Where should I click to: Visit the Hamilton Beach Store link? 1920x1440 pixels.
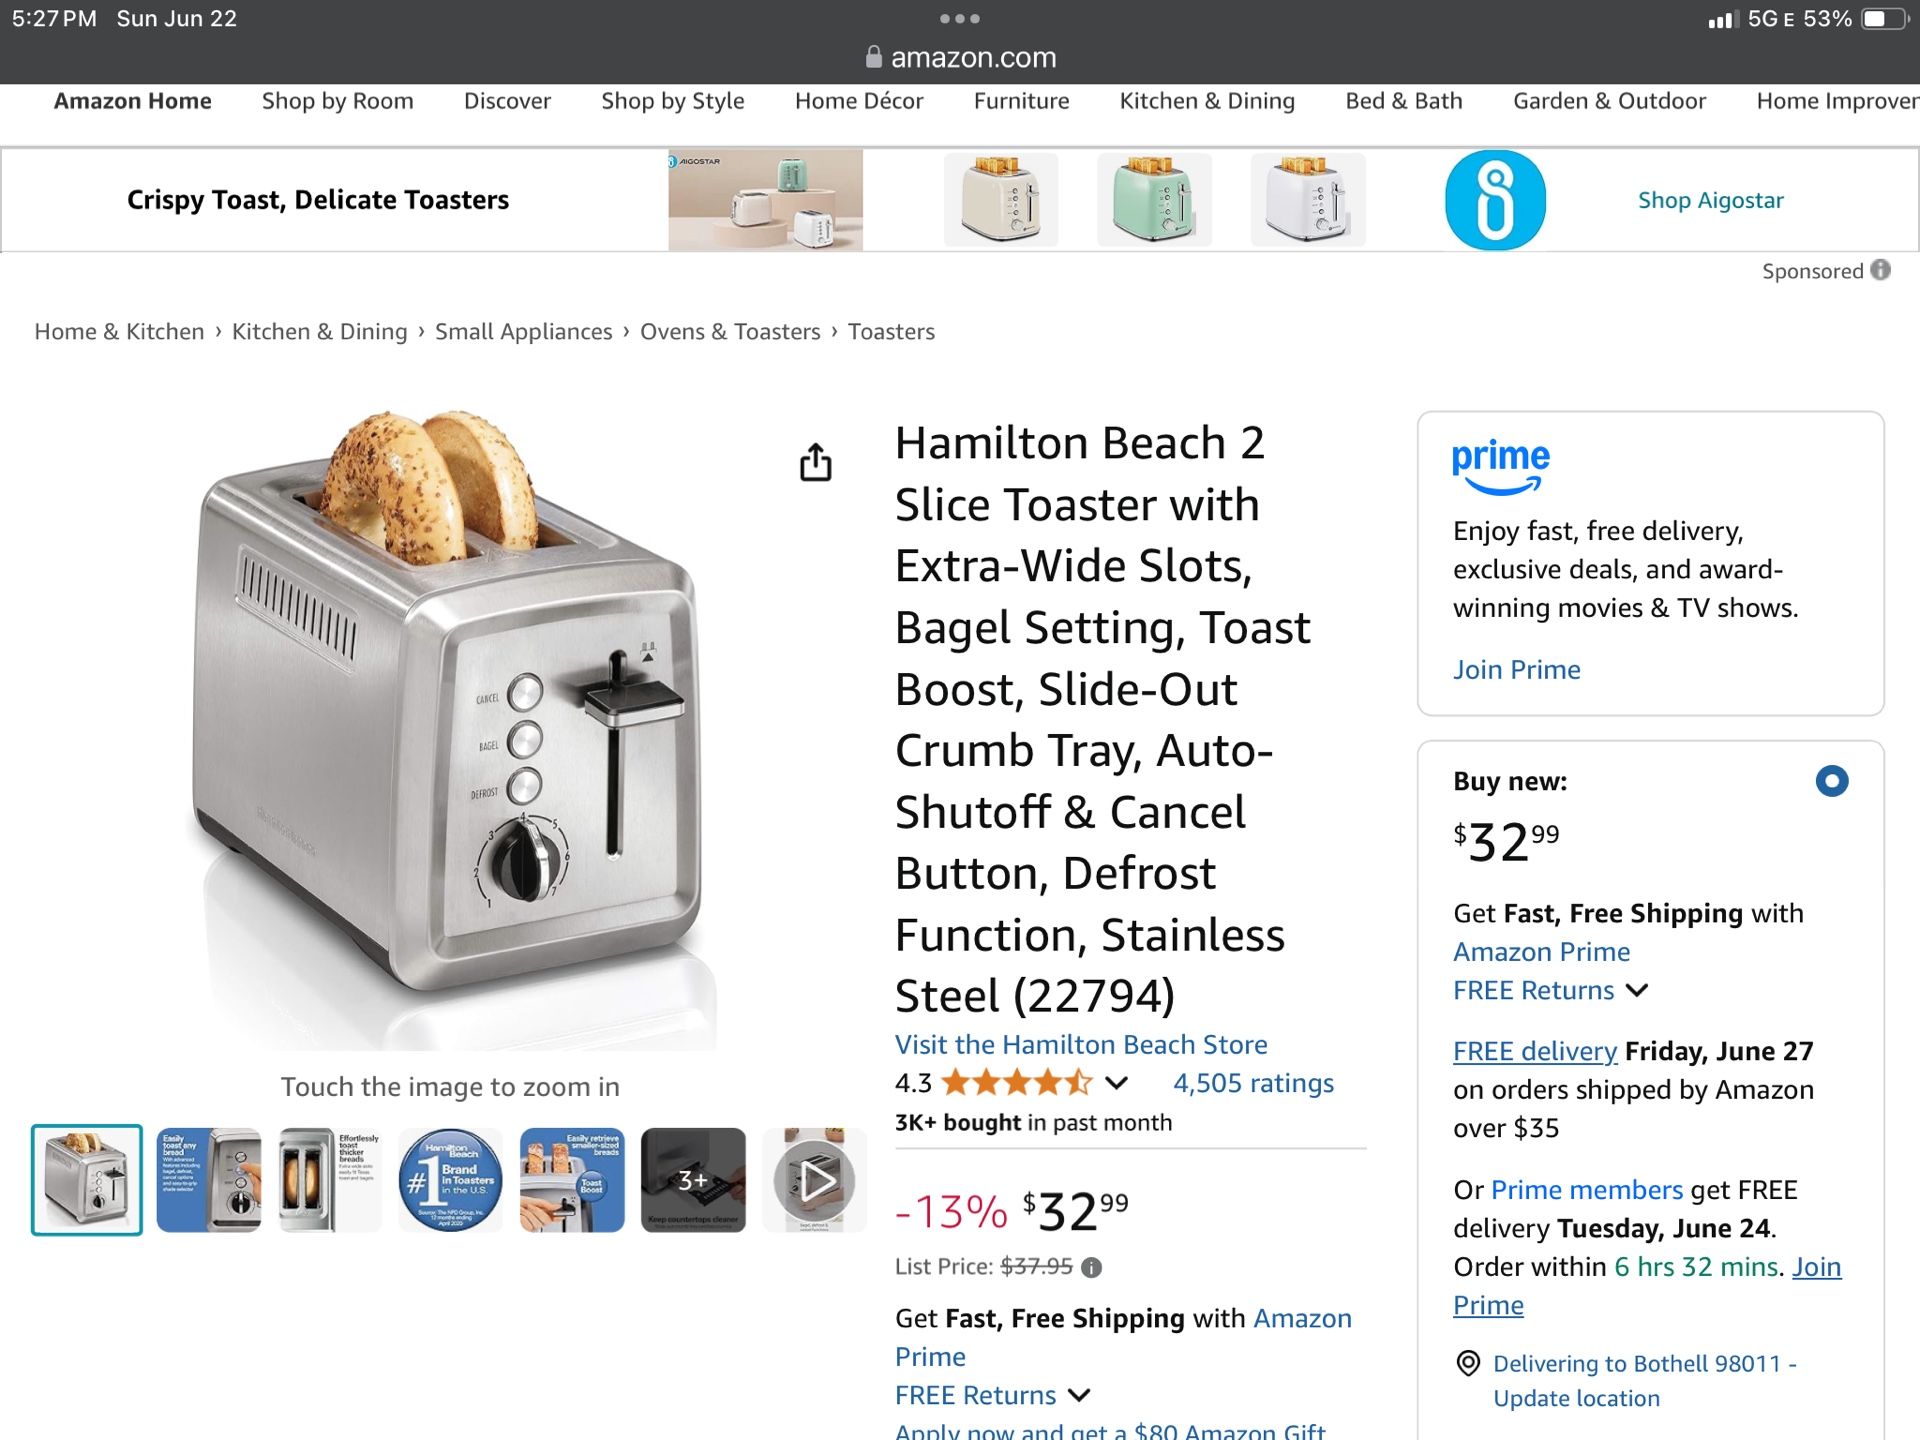pos(1081,1044)
